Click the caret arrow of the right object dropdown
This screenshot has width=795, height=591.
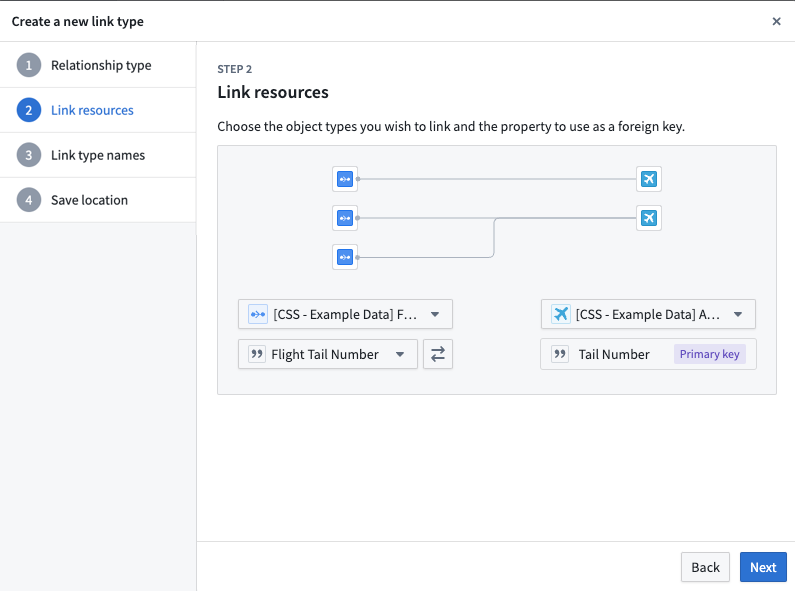point(738,314)
